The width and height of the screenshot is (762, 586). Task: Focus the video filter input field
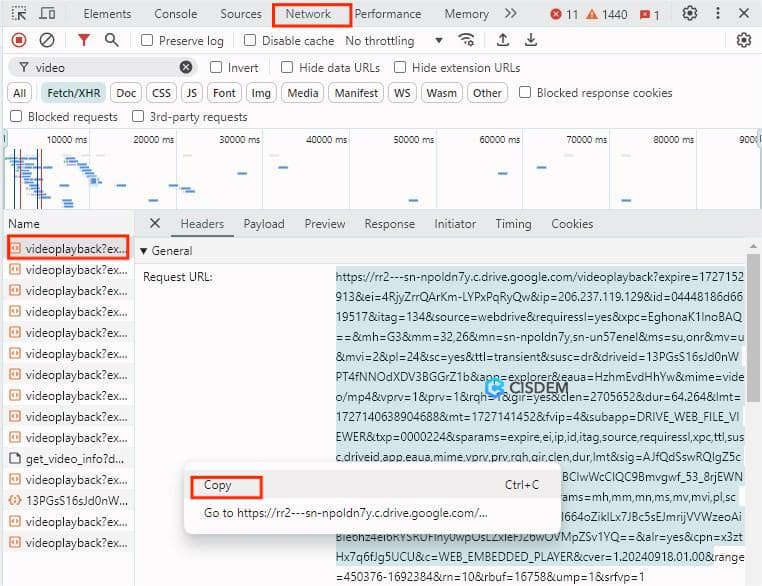coord(103,67)
